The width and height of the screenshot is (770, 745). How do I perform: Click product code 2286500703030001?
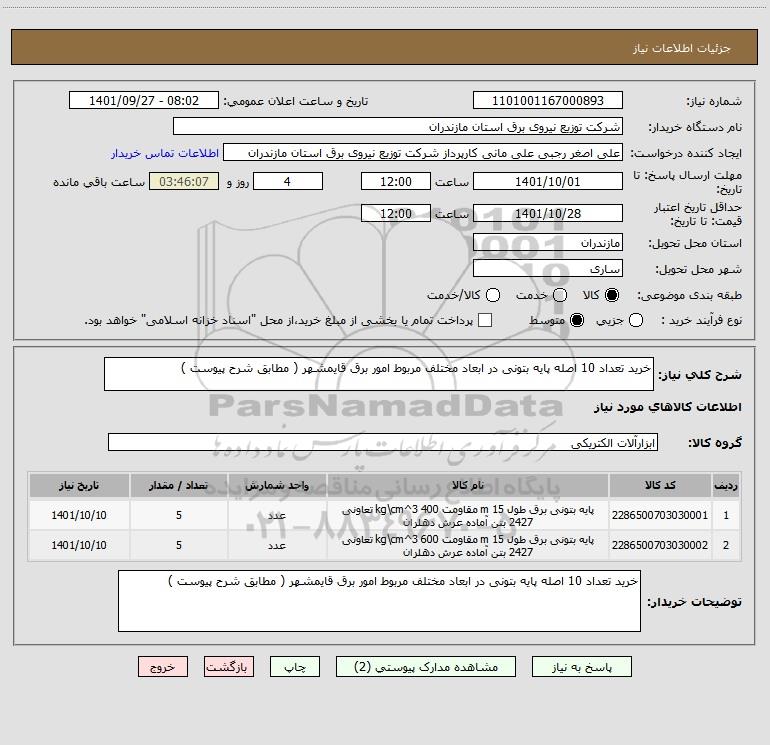point(660,515)
